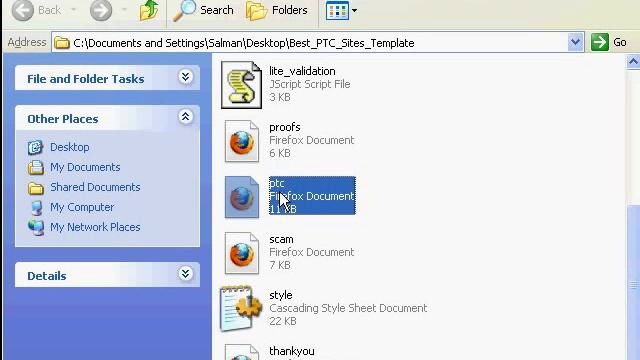Open the My Computer link

click(x=82, y=207)
